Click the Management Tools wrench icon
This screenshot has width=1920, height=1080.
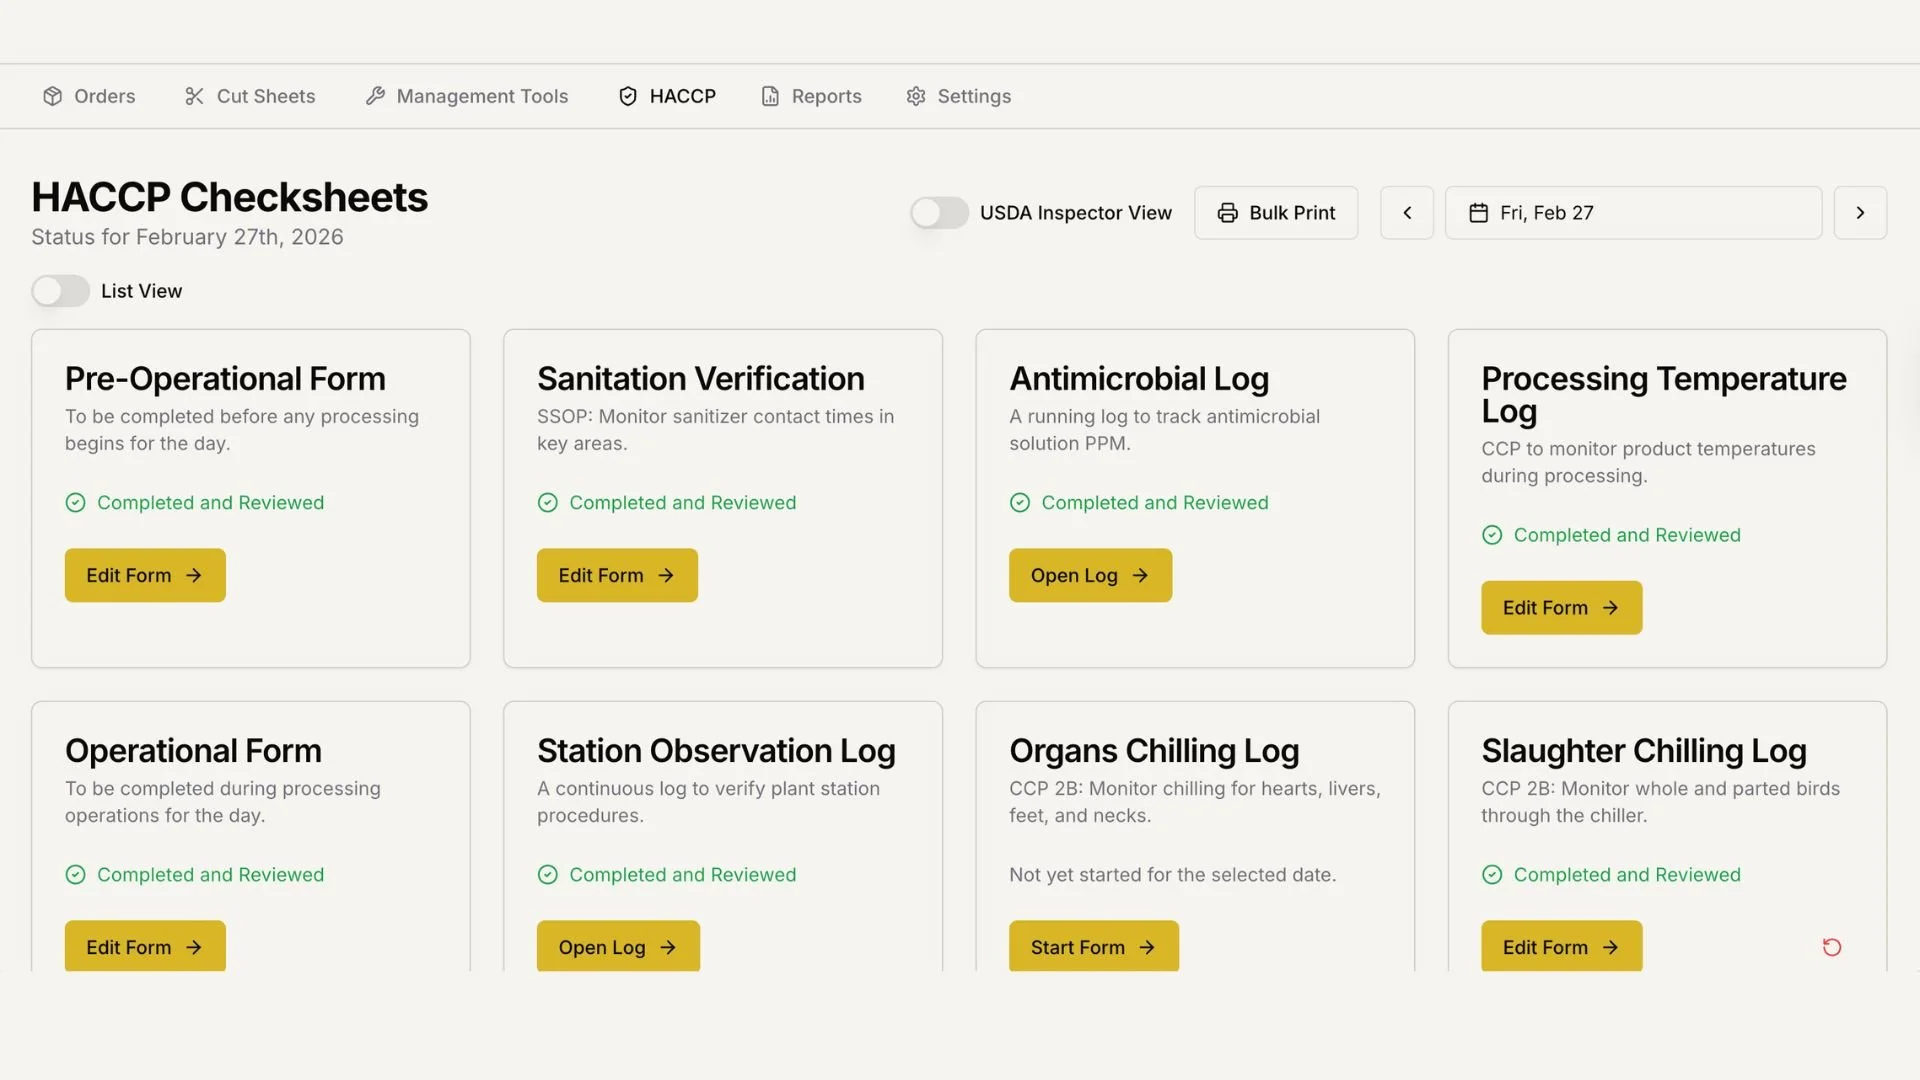(375, 96)
